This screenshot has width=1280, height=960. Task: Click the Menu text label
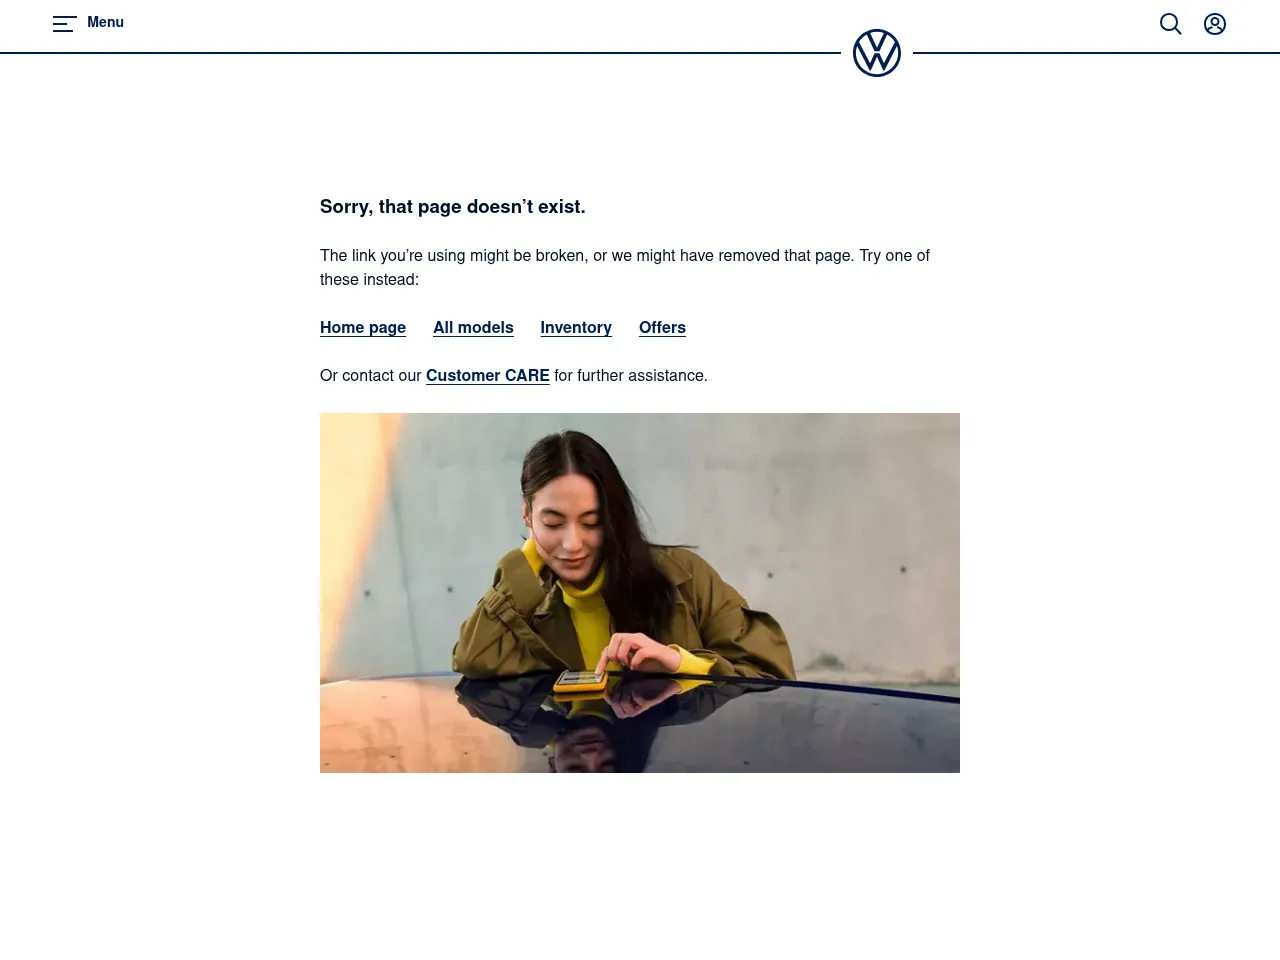pos(105,22)
